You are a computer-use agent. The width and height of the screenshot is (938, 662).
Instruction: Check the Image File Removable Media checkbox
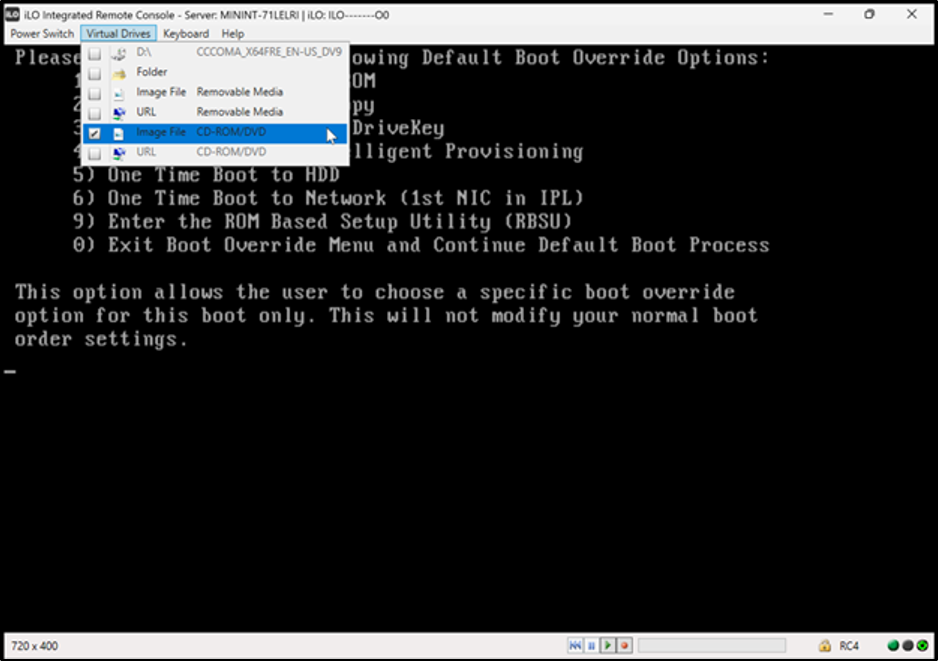pos(95,94)
